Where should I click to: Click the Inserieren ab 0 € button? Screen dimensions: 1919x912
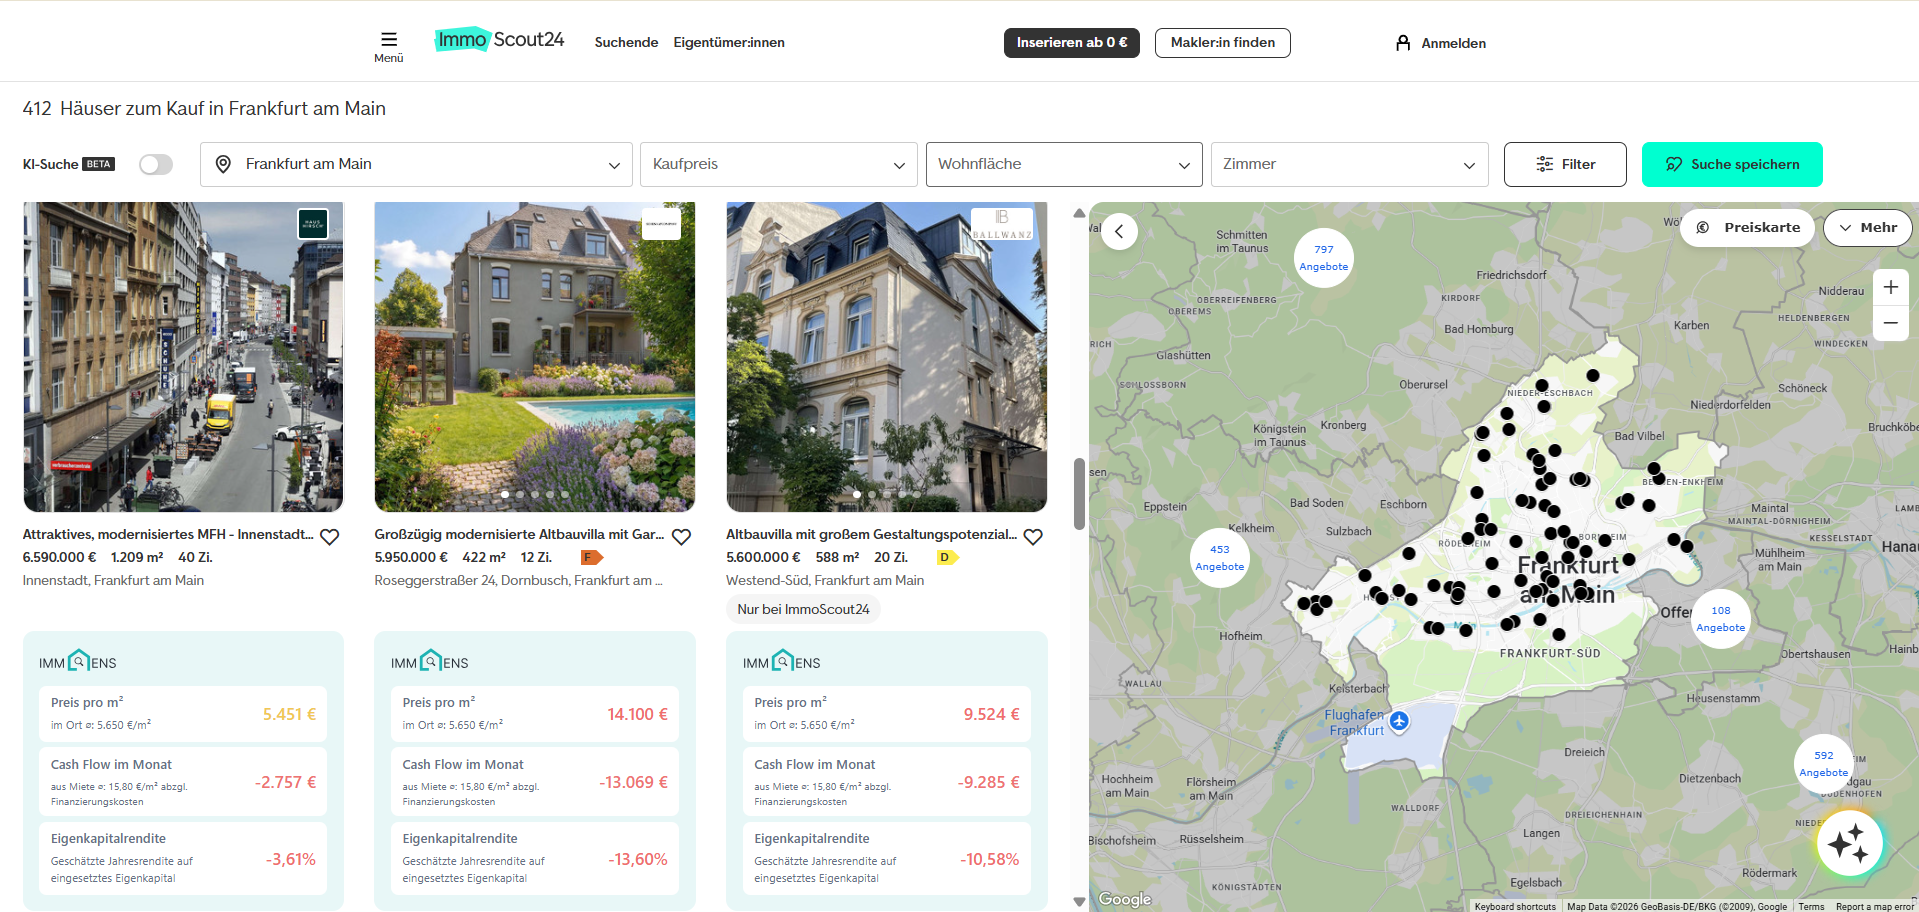click(x=1071, y=42)
